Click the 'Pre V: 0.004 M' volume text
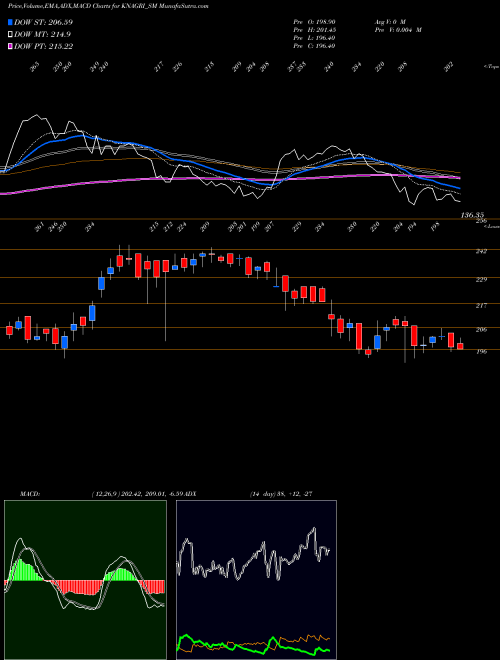This screenshot has height=660, width=500. [x=398, y=30]
